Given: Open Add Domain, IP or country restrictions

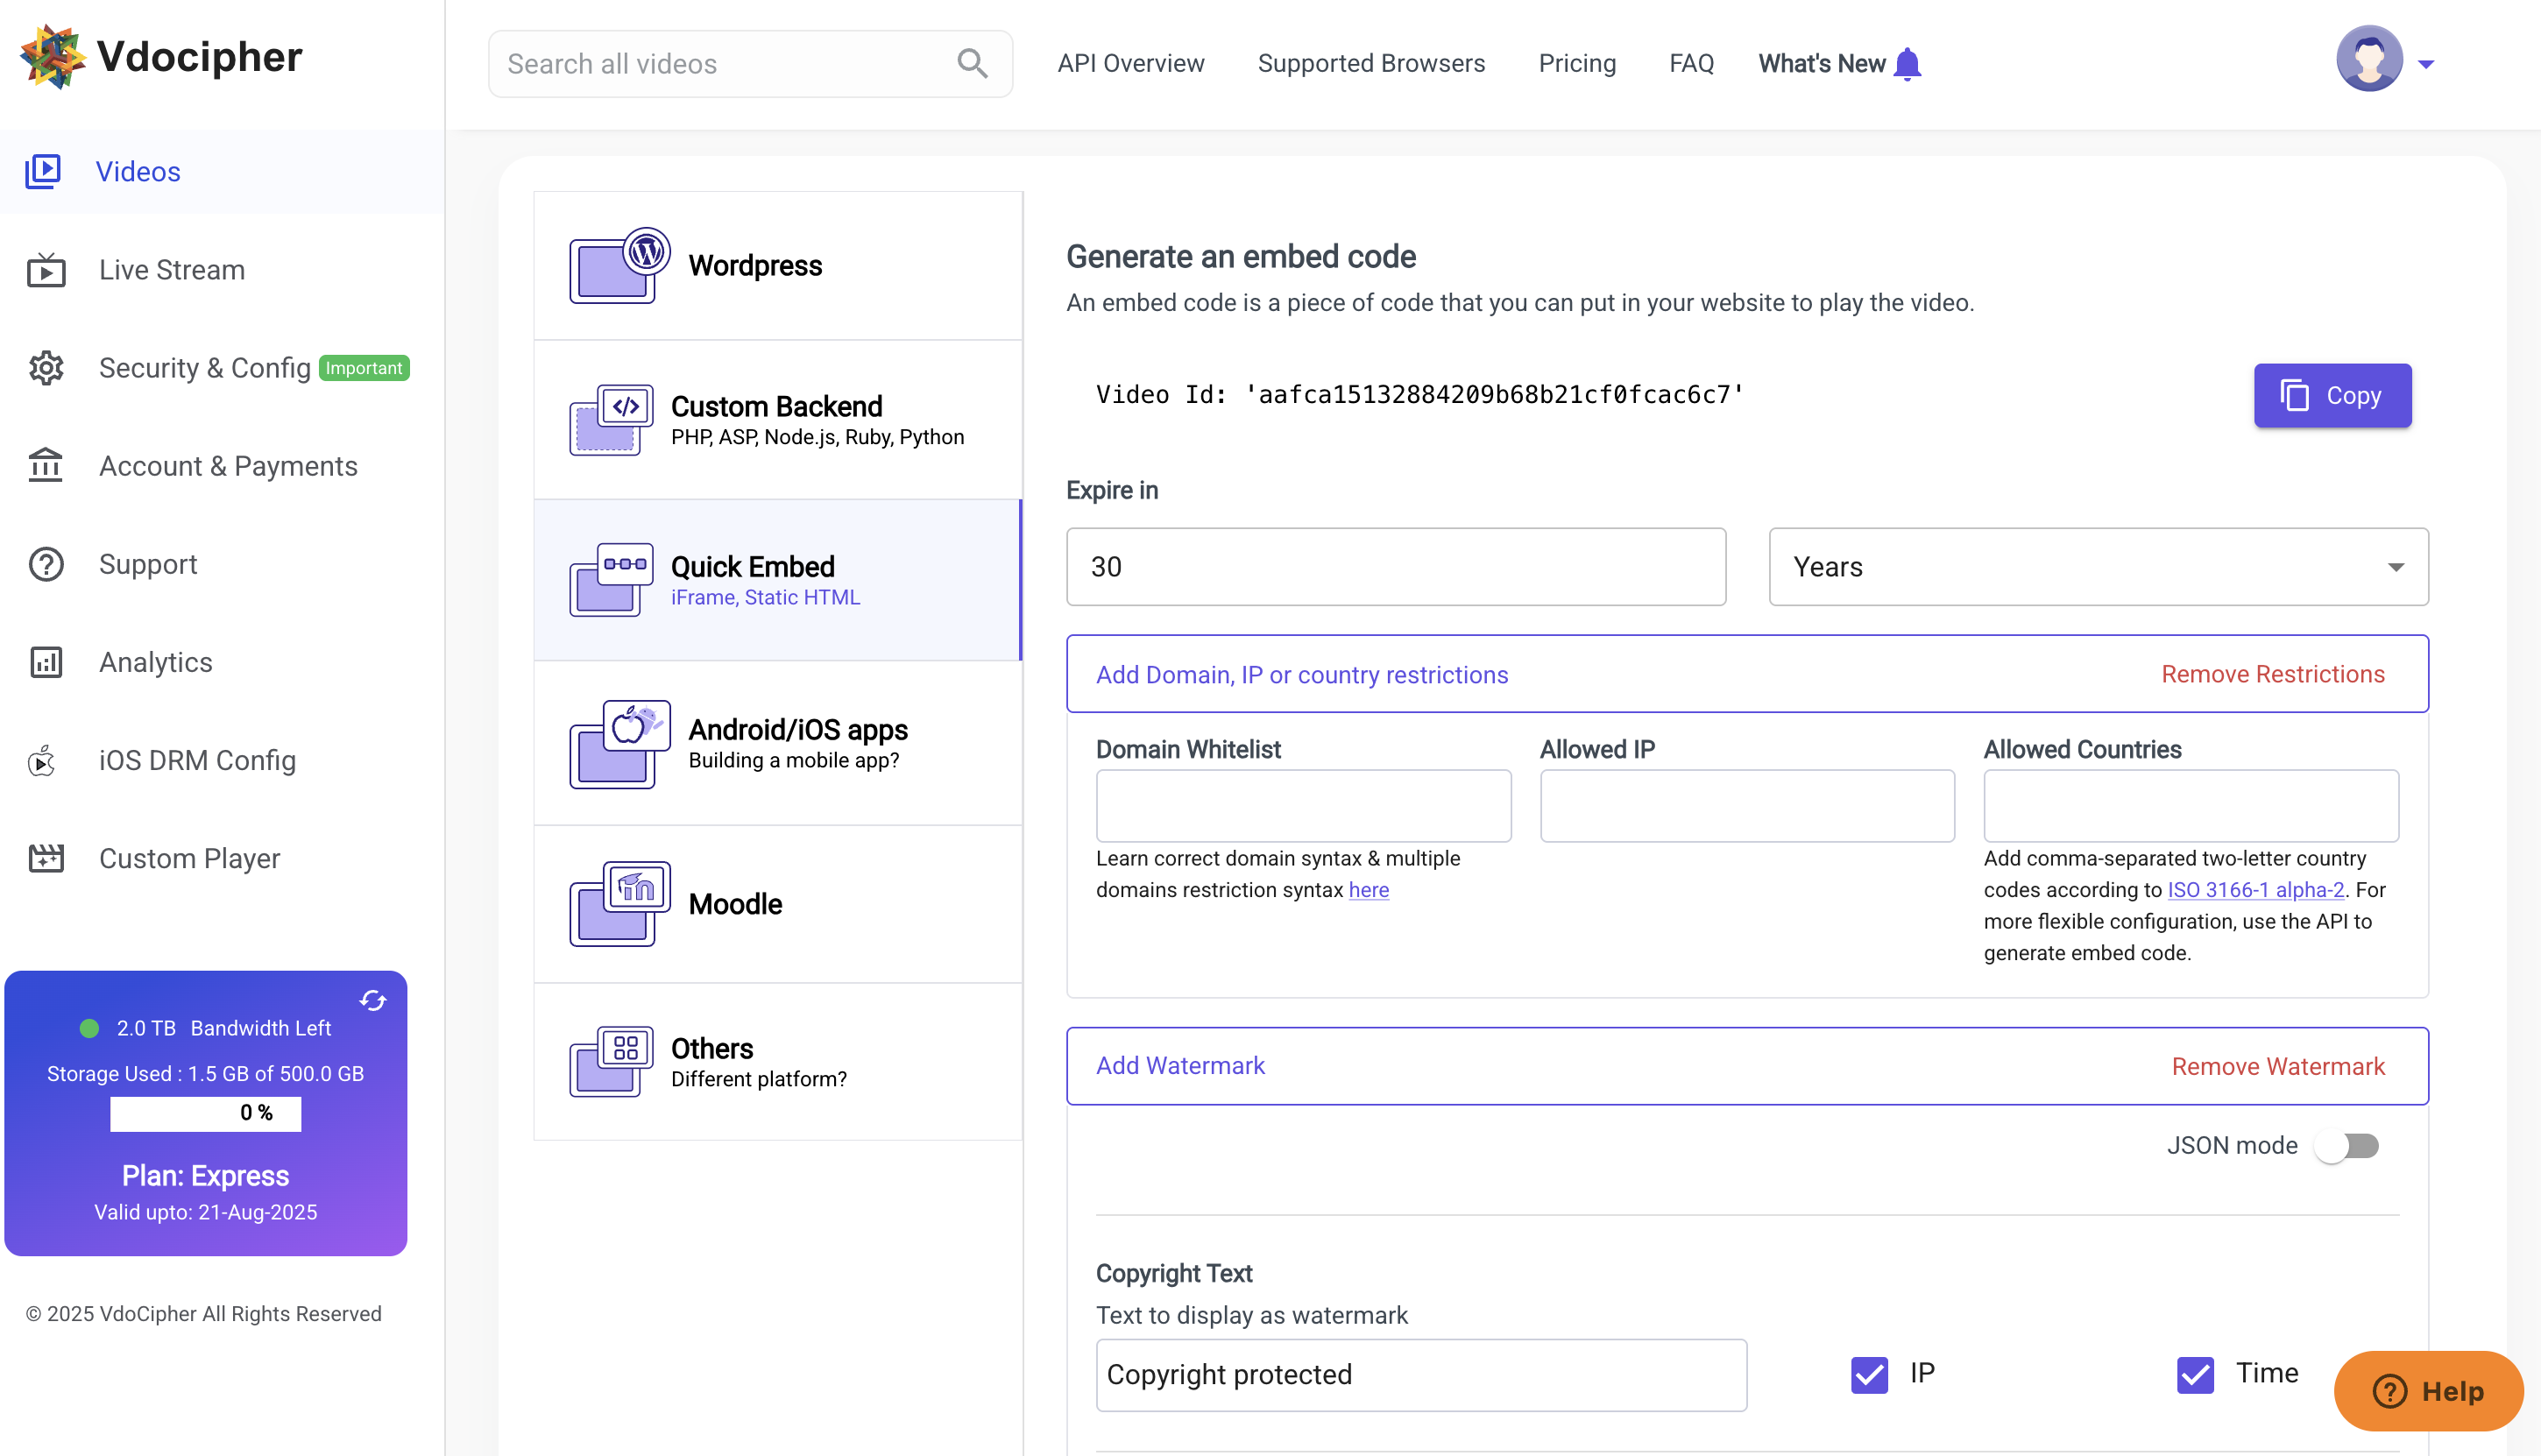Looking at the screenshot, I should 1301,674.
